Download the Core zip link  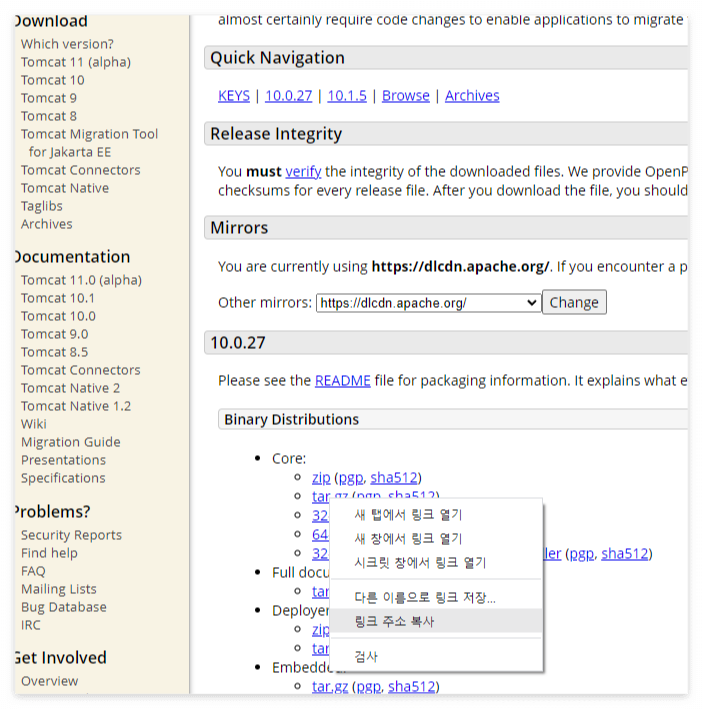coord(321,478)
